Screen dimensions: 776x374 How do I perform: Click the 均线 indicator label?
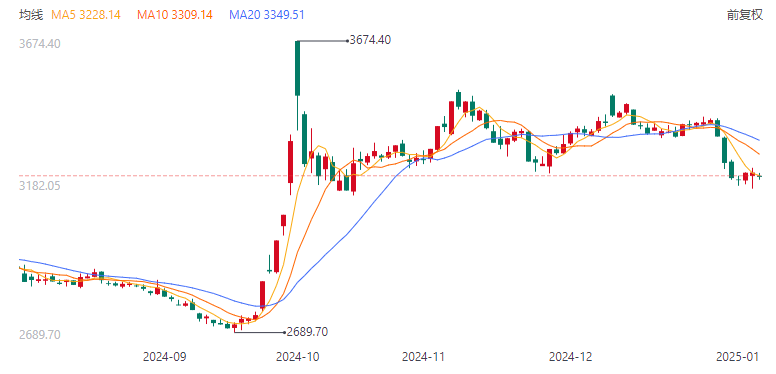31,15
